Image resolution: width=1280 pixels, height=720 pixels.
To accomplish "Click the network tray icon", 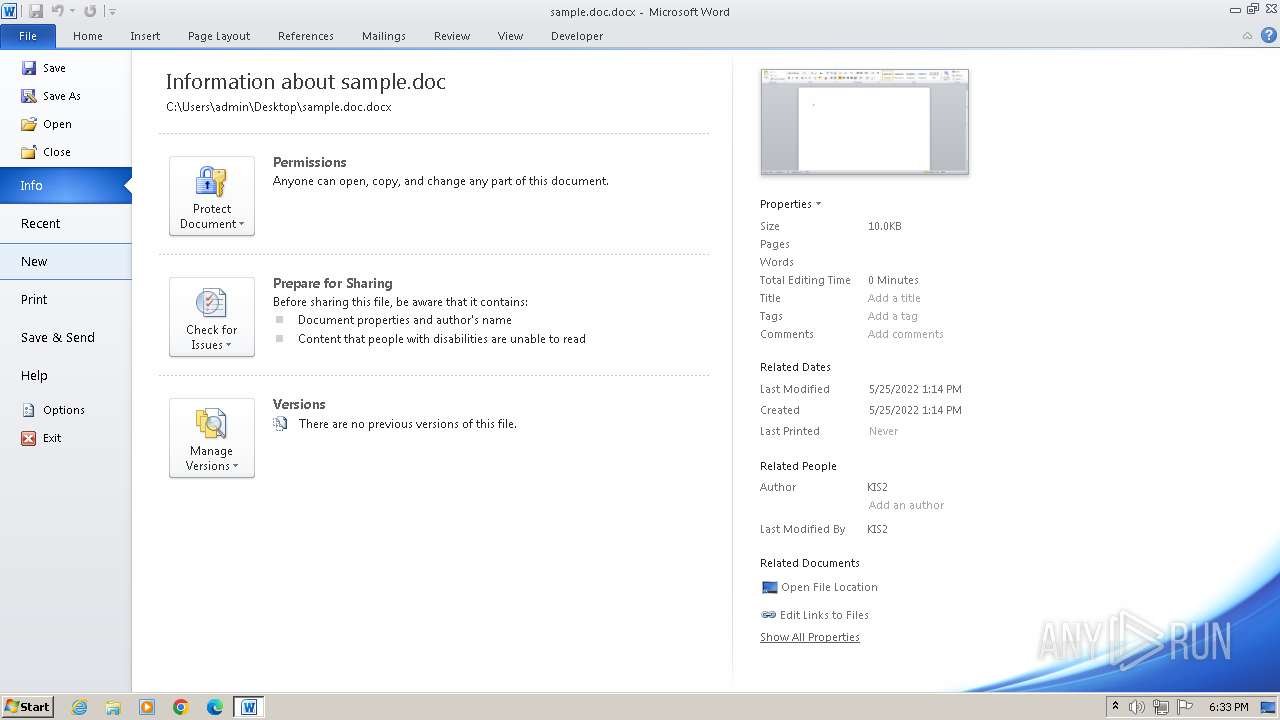I will pos(1161,707).
